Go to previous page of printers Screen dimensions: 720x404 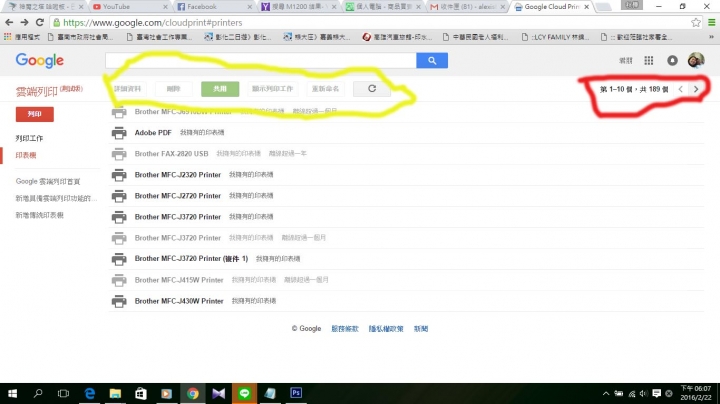(681, 89)
